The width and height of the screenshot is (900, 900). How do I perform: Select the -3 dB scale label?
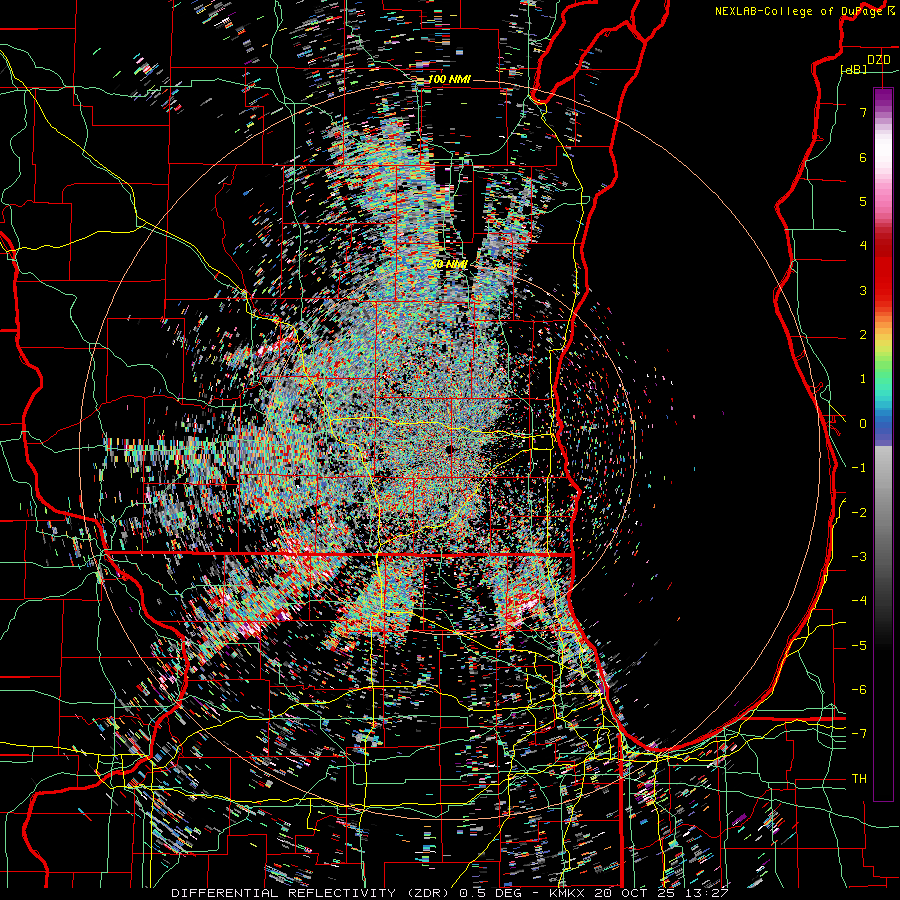(859, 557)
